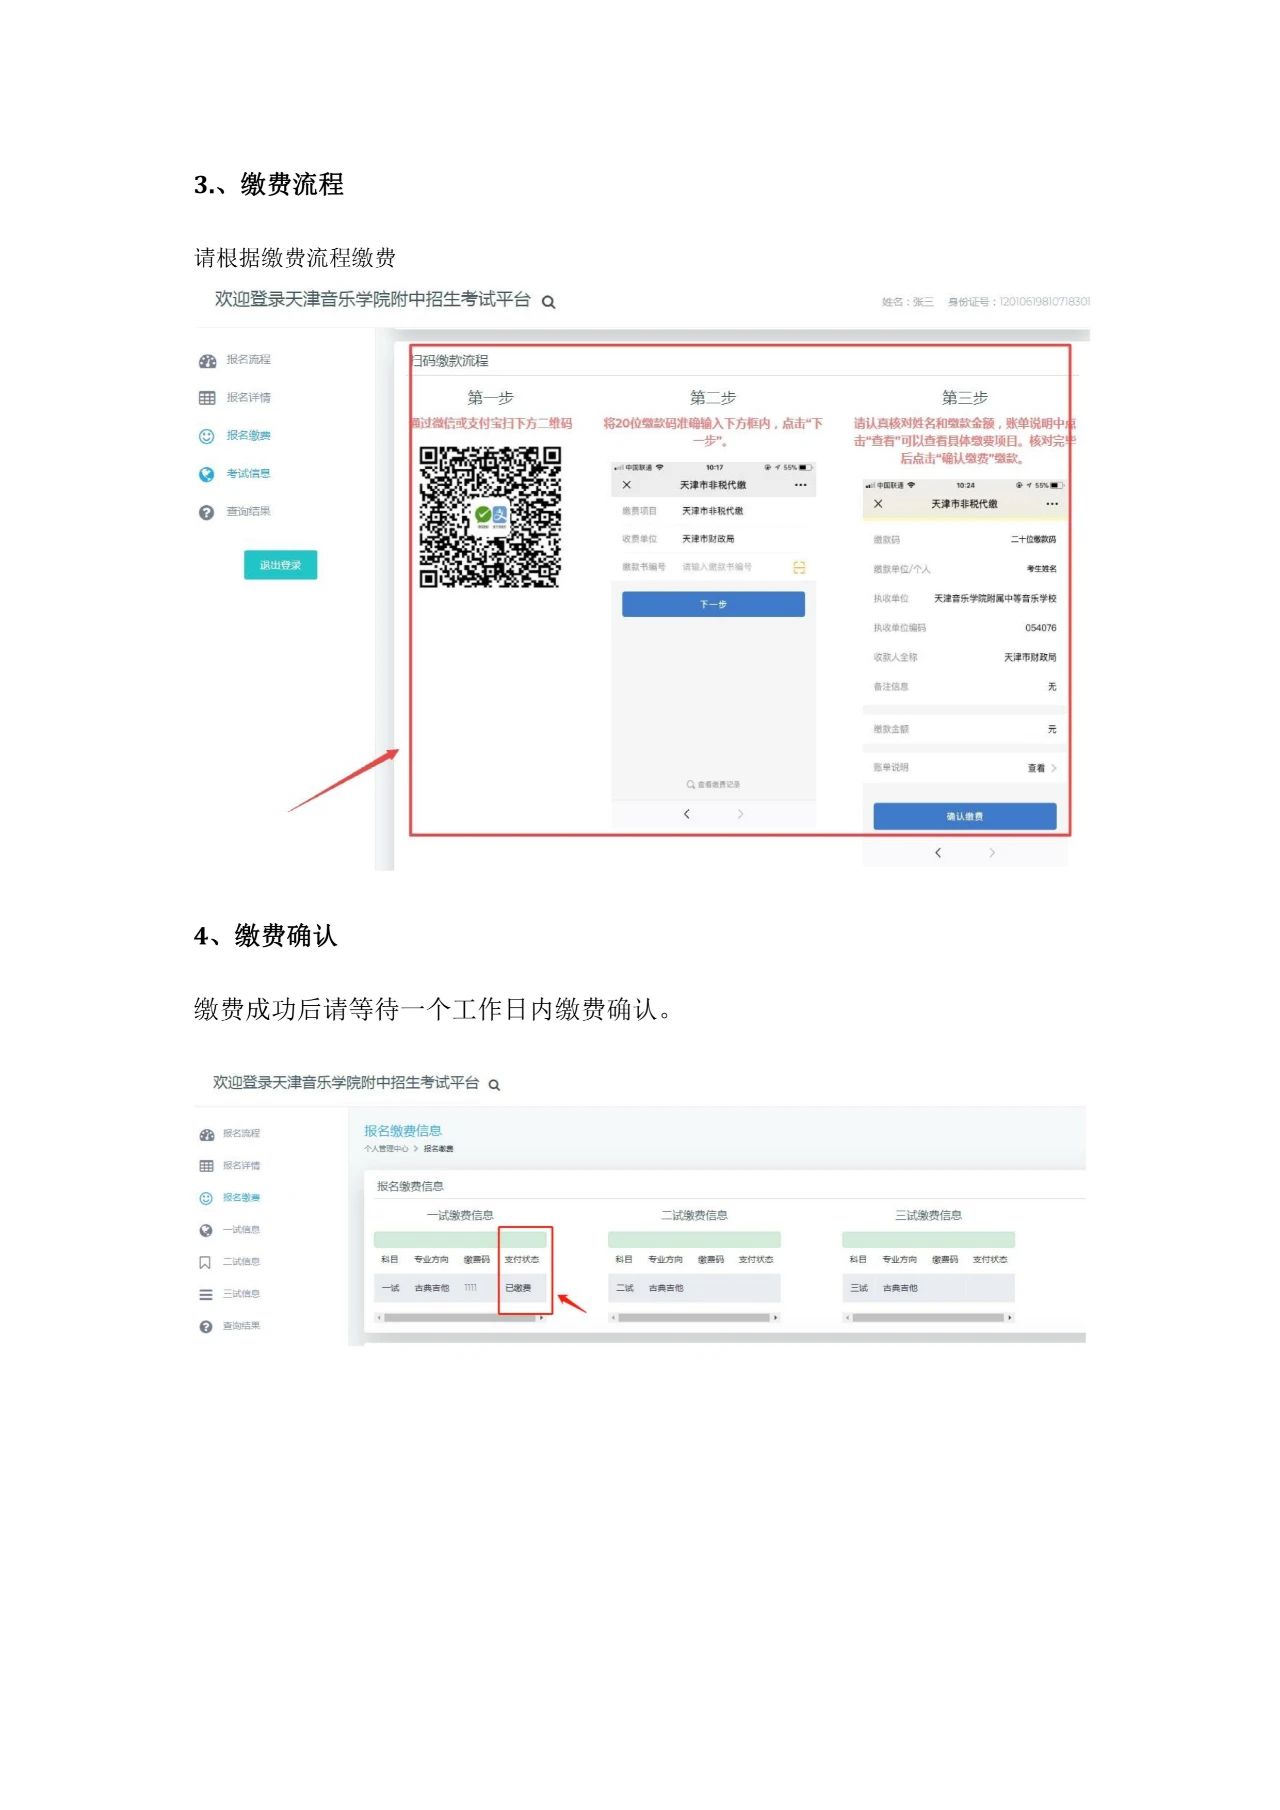This screenshot has width=1280, height=1810.
Task: Click the search icon beside the 报名缴费信息 page's platform title
Action: pyautogui.click(x=494, y=1085)
